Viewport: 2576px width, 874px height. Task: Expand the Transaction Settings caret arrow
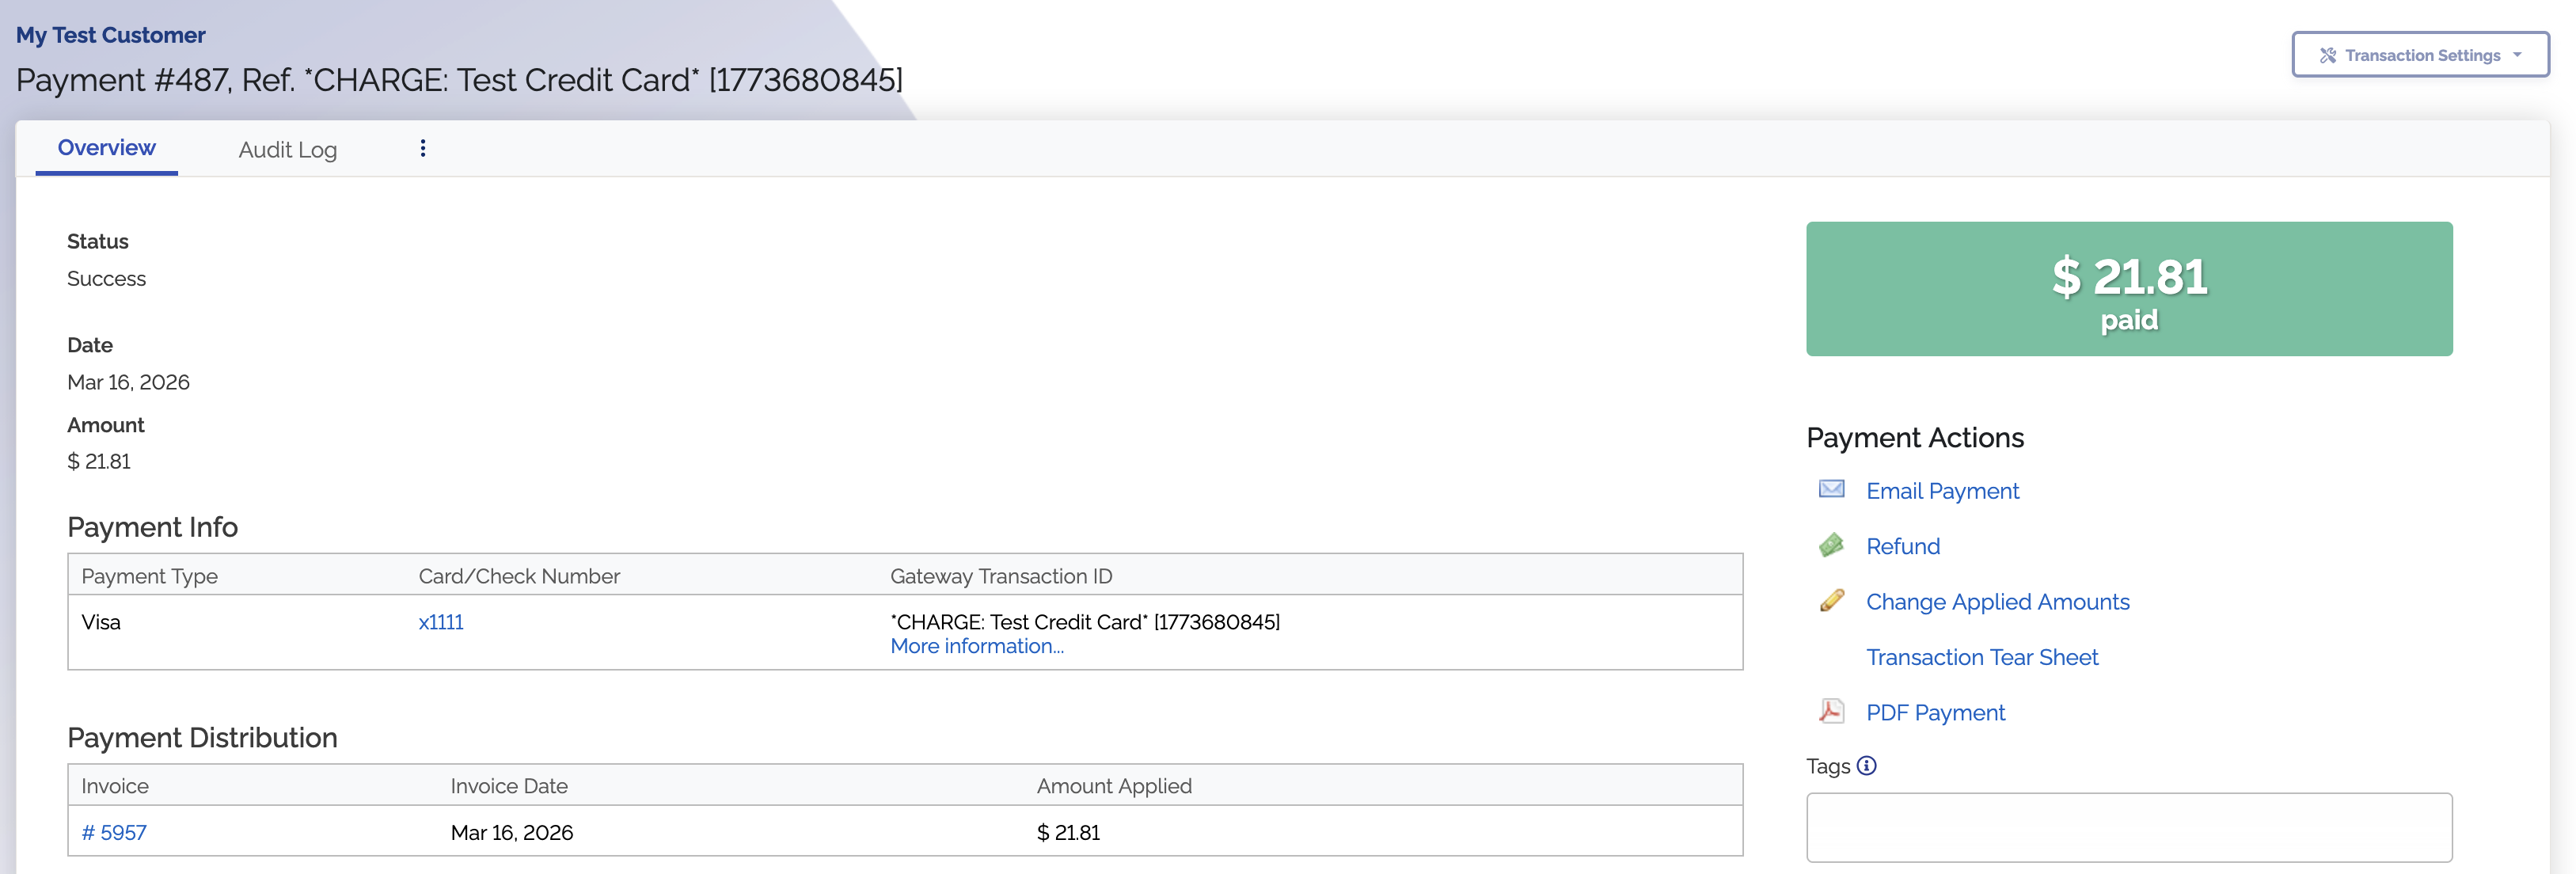point(2517,55)
